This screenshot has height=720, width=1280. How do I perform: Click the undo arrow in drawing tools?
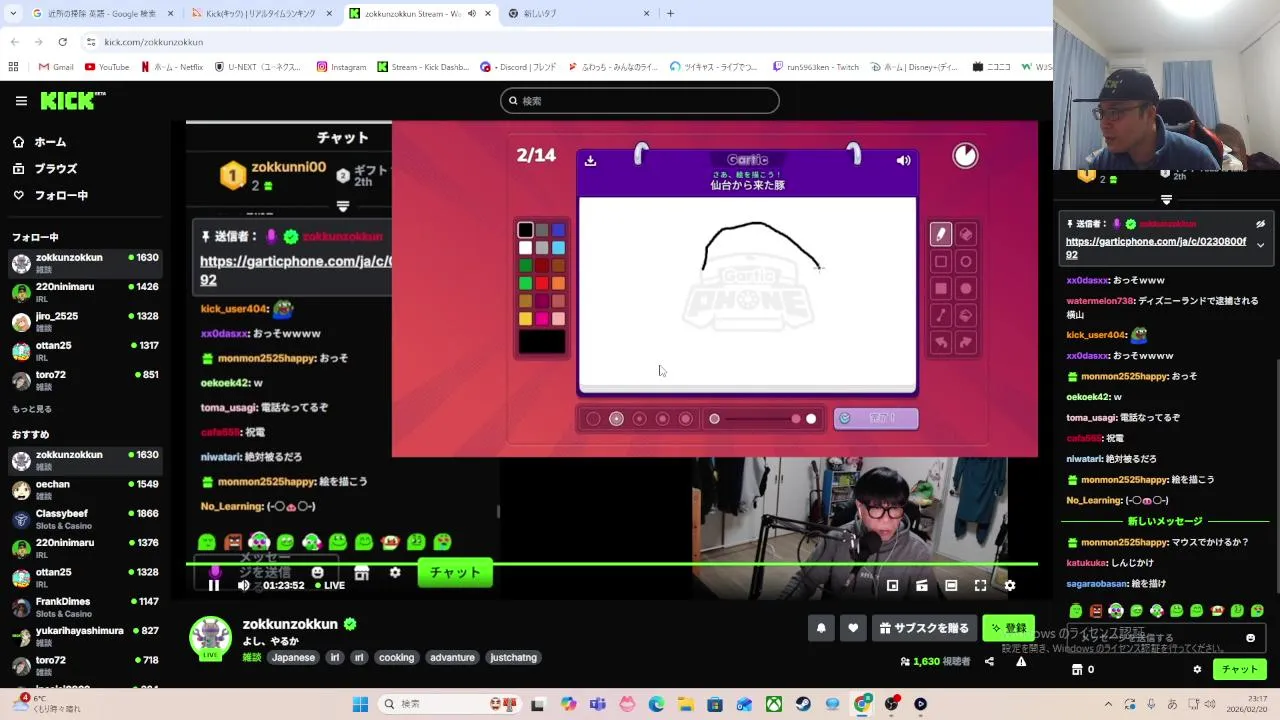click(940, 342)
